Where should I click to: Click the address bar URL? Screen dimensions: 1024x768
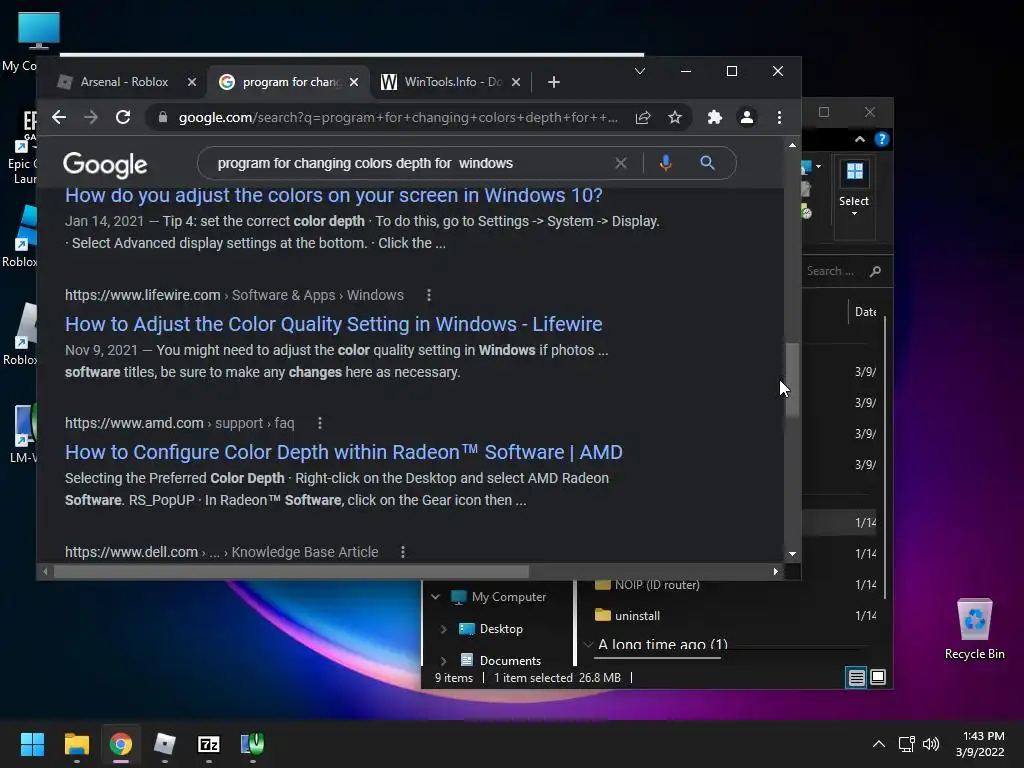click(397, 118)
